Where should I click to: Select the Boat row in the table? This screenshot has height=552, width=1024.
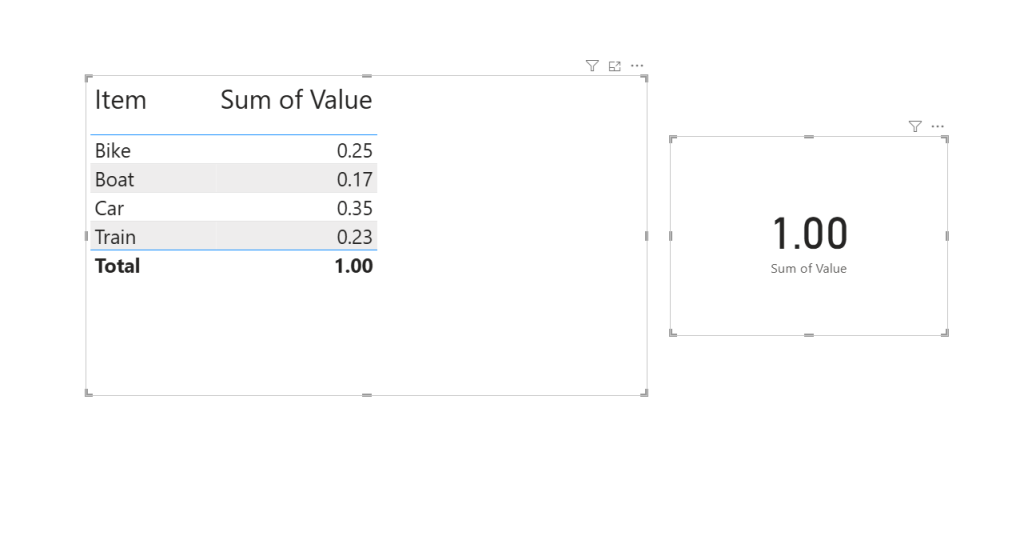(114, 179)
